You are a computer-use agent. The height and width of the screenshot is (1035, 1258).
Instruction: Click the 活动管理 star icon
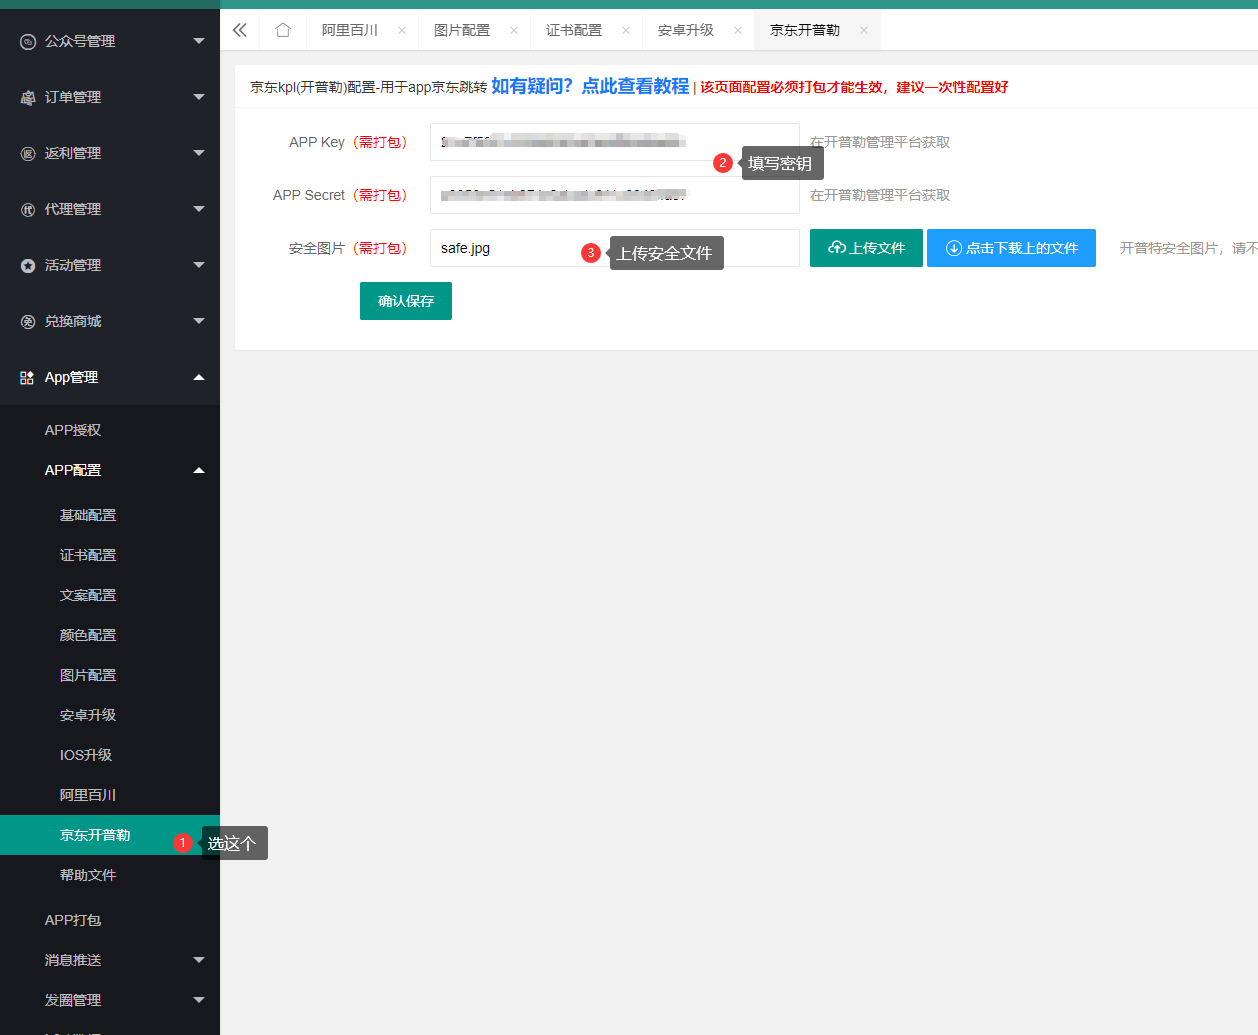coord(28,265)
